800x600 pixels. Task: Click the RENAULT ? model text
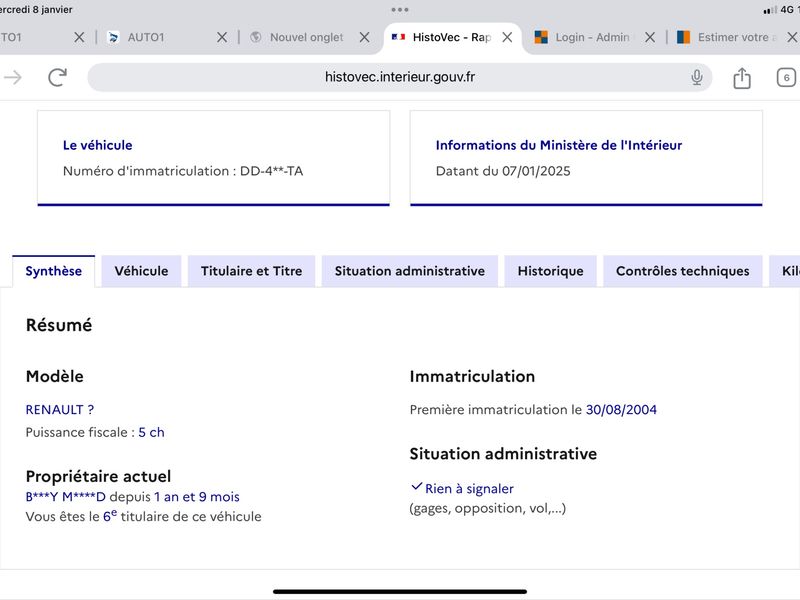[x=60, y=410]
